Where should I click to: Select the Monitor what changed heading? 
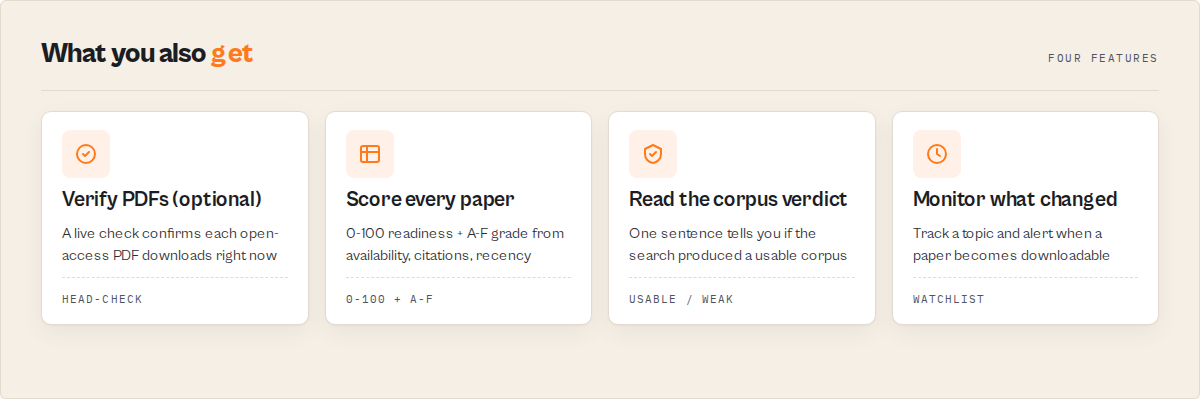1015,199
